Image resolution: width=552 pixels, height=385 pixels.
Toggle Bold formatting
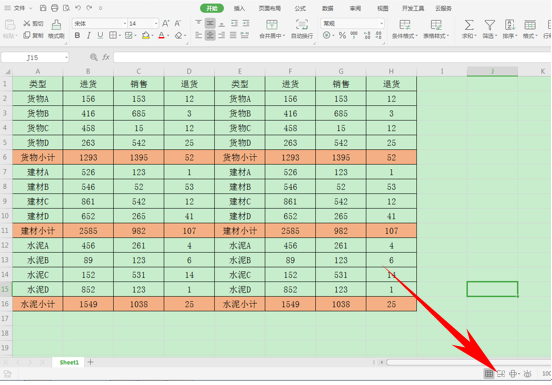pos(77,35)
